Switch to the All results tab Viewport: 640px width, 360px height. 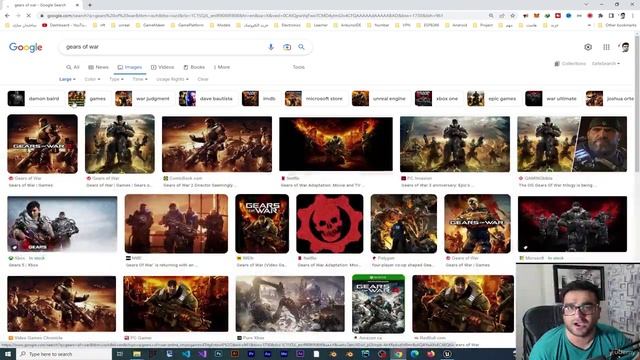point(73,67)
